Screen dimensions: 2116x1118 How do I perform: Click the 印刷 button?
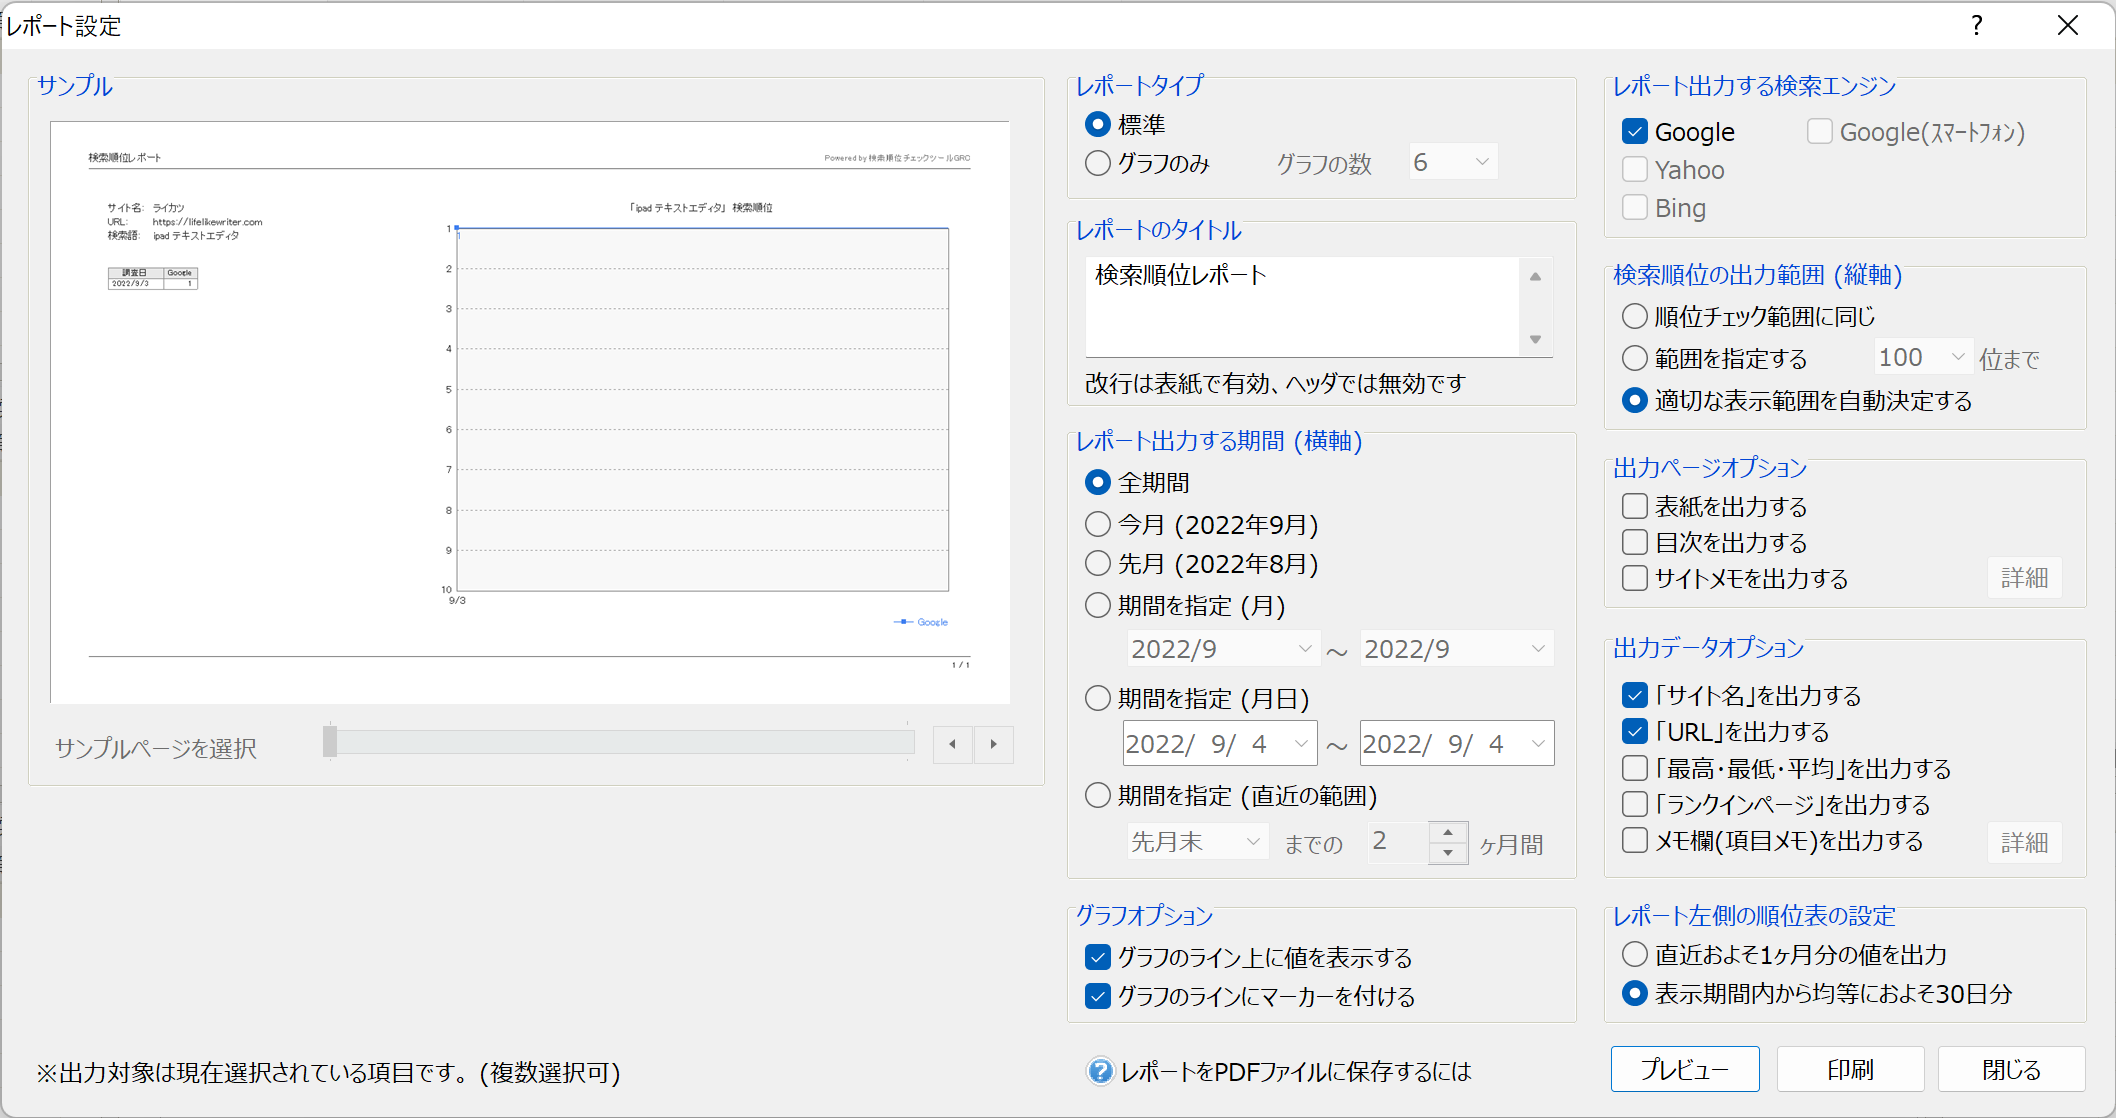[1849, 1070]
